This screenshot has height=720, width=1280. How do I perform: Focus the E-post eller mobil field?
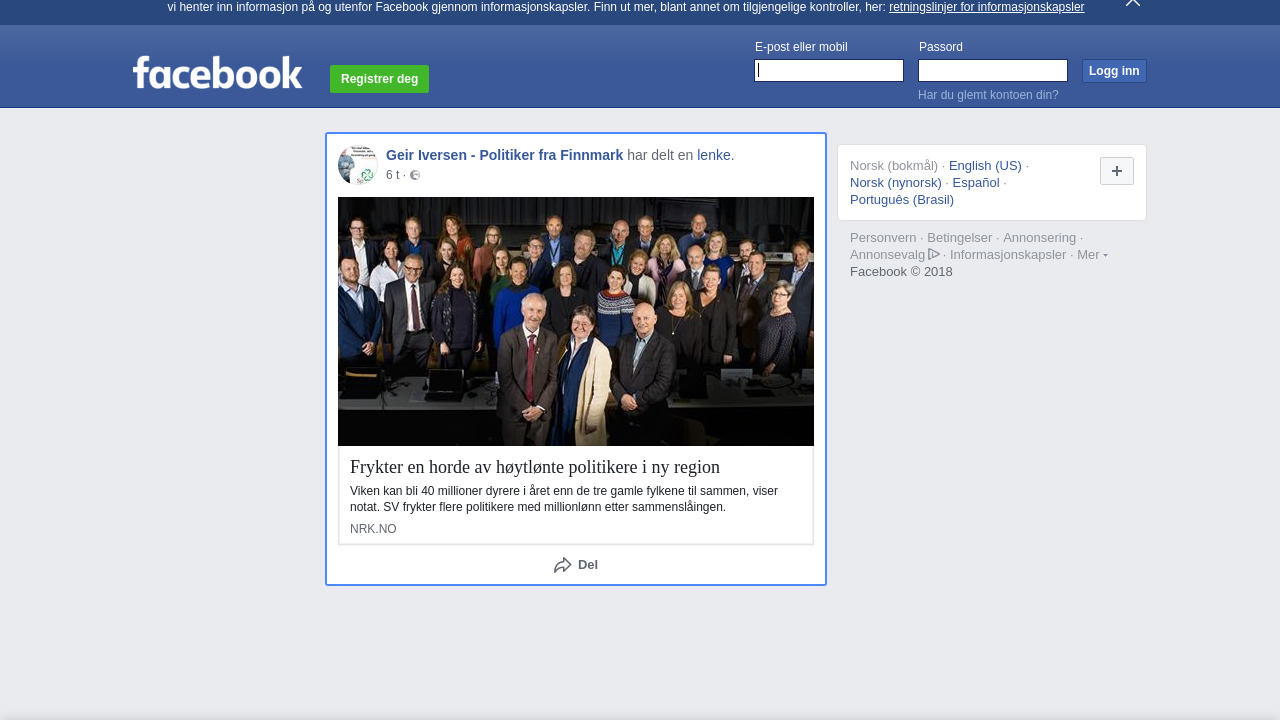point(829,70)
